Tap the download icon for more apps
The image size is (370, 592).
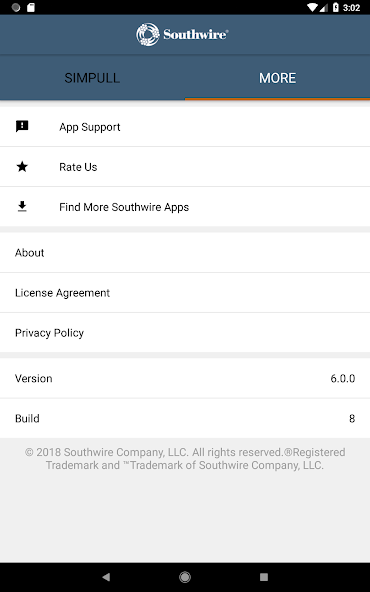(x=22, y=207)
